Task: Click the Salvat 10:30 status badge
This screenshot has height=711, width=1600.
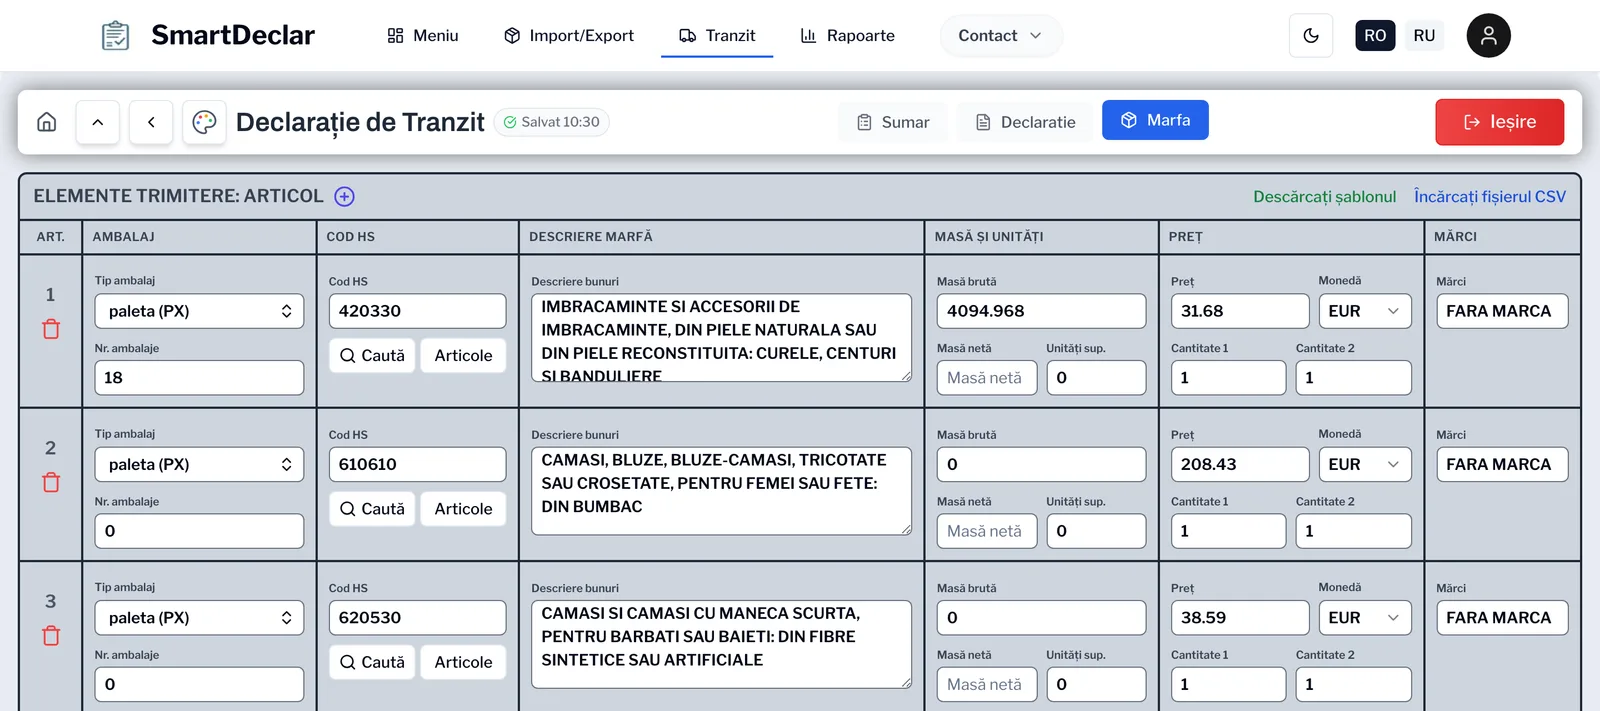Action: (551, 122)
